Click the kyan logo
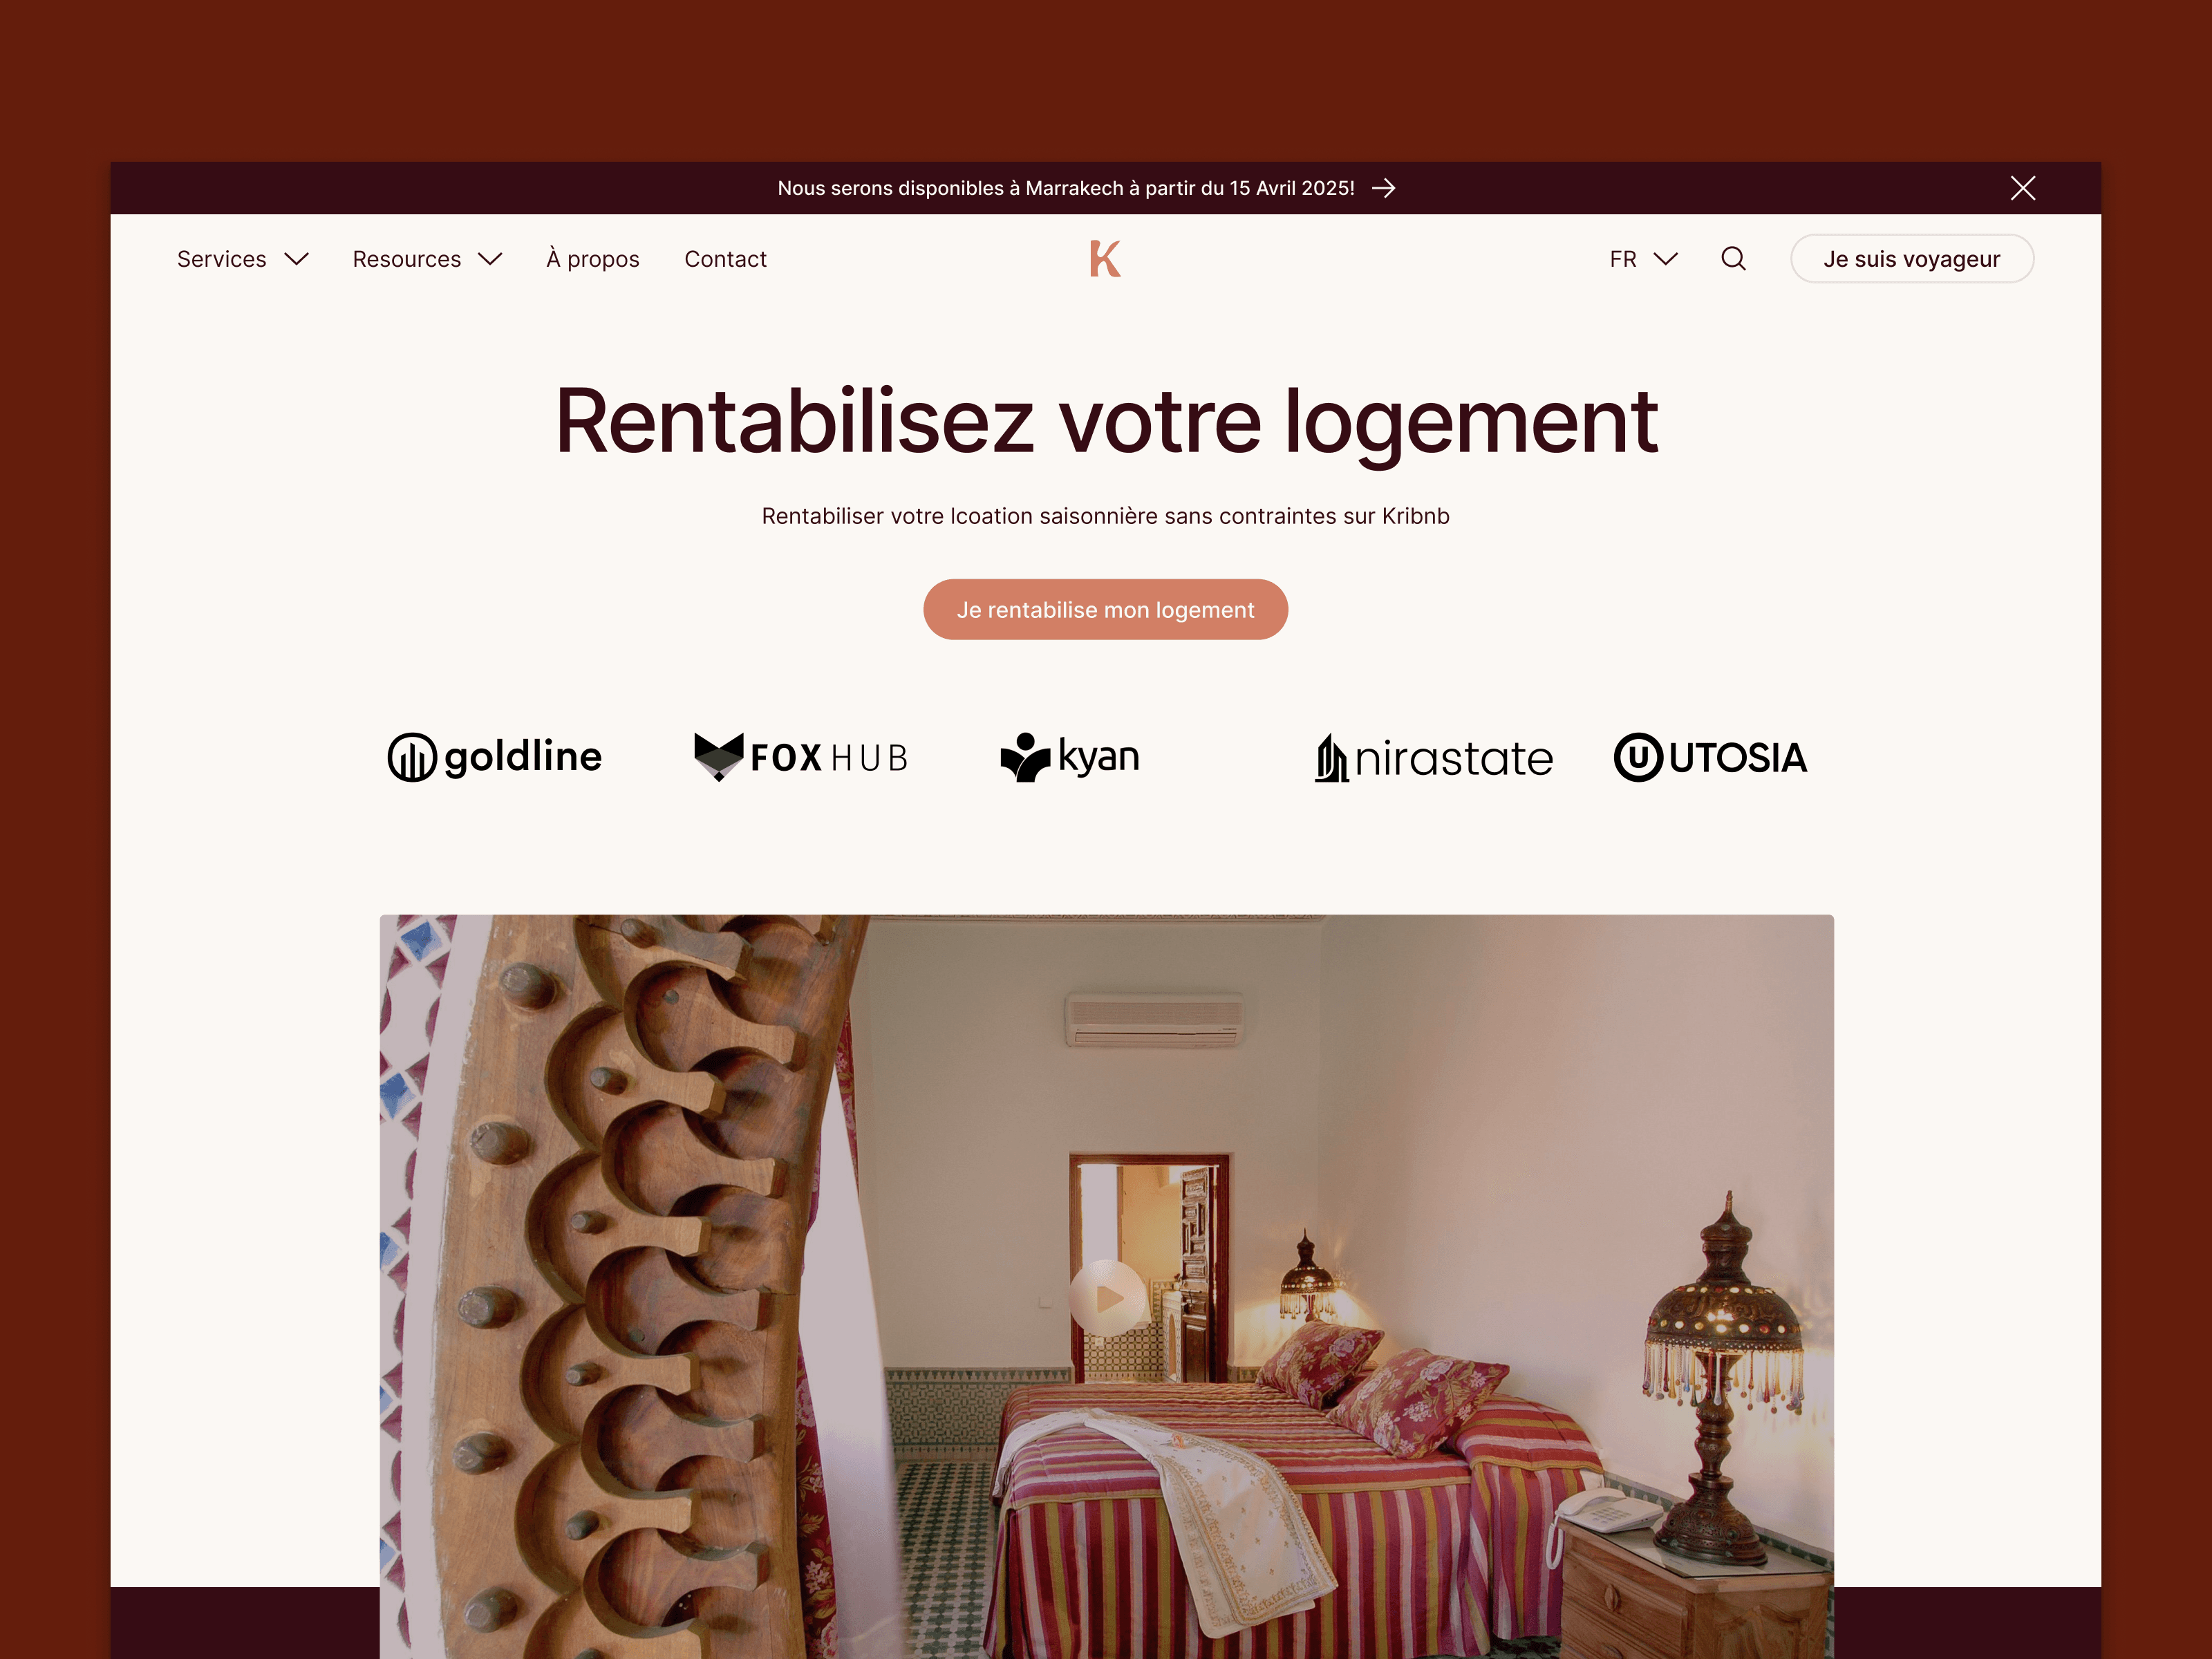Viewport: 2212px width, 1659px height. point(1070,757)
